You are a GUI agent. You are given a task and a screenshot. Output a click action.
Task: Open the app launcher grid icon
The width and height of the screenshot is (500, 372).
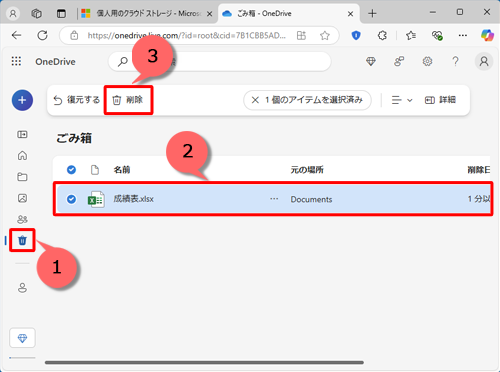pyautogui.click(x=16, y=61)
